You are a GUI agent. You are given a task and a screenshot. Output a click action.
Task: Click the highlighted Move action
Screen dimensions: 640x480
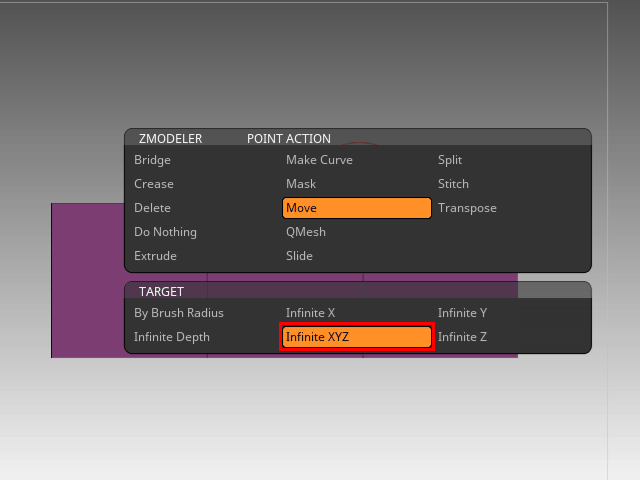[357, 208]
